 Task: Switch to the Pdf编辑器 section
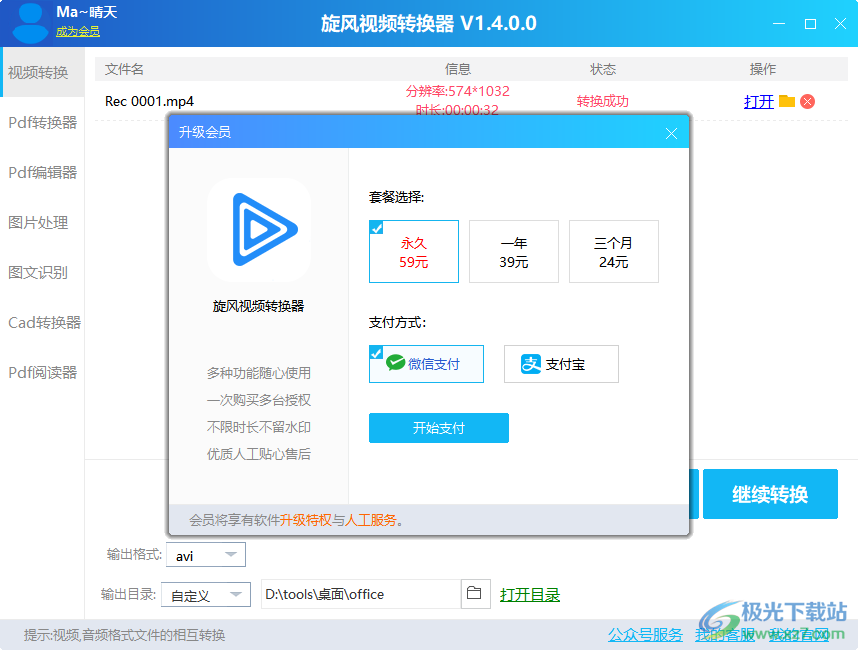click(42, 172)
